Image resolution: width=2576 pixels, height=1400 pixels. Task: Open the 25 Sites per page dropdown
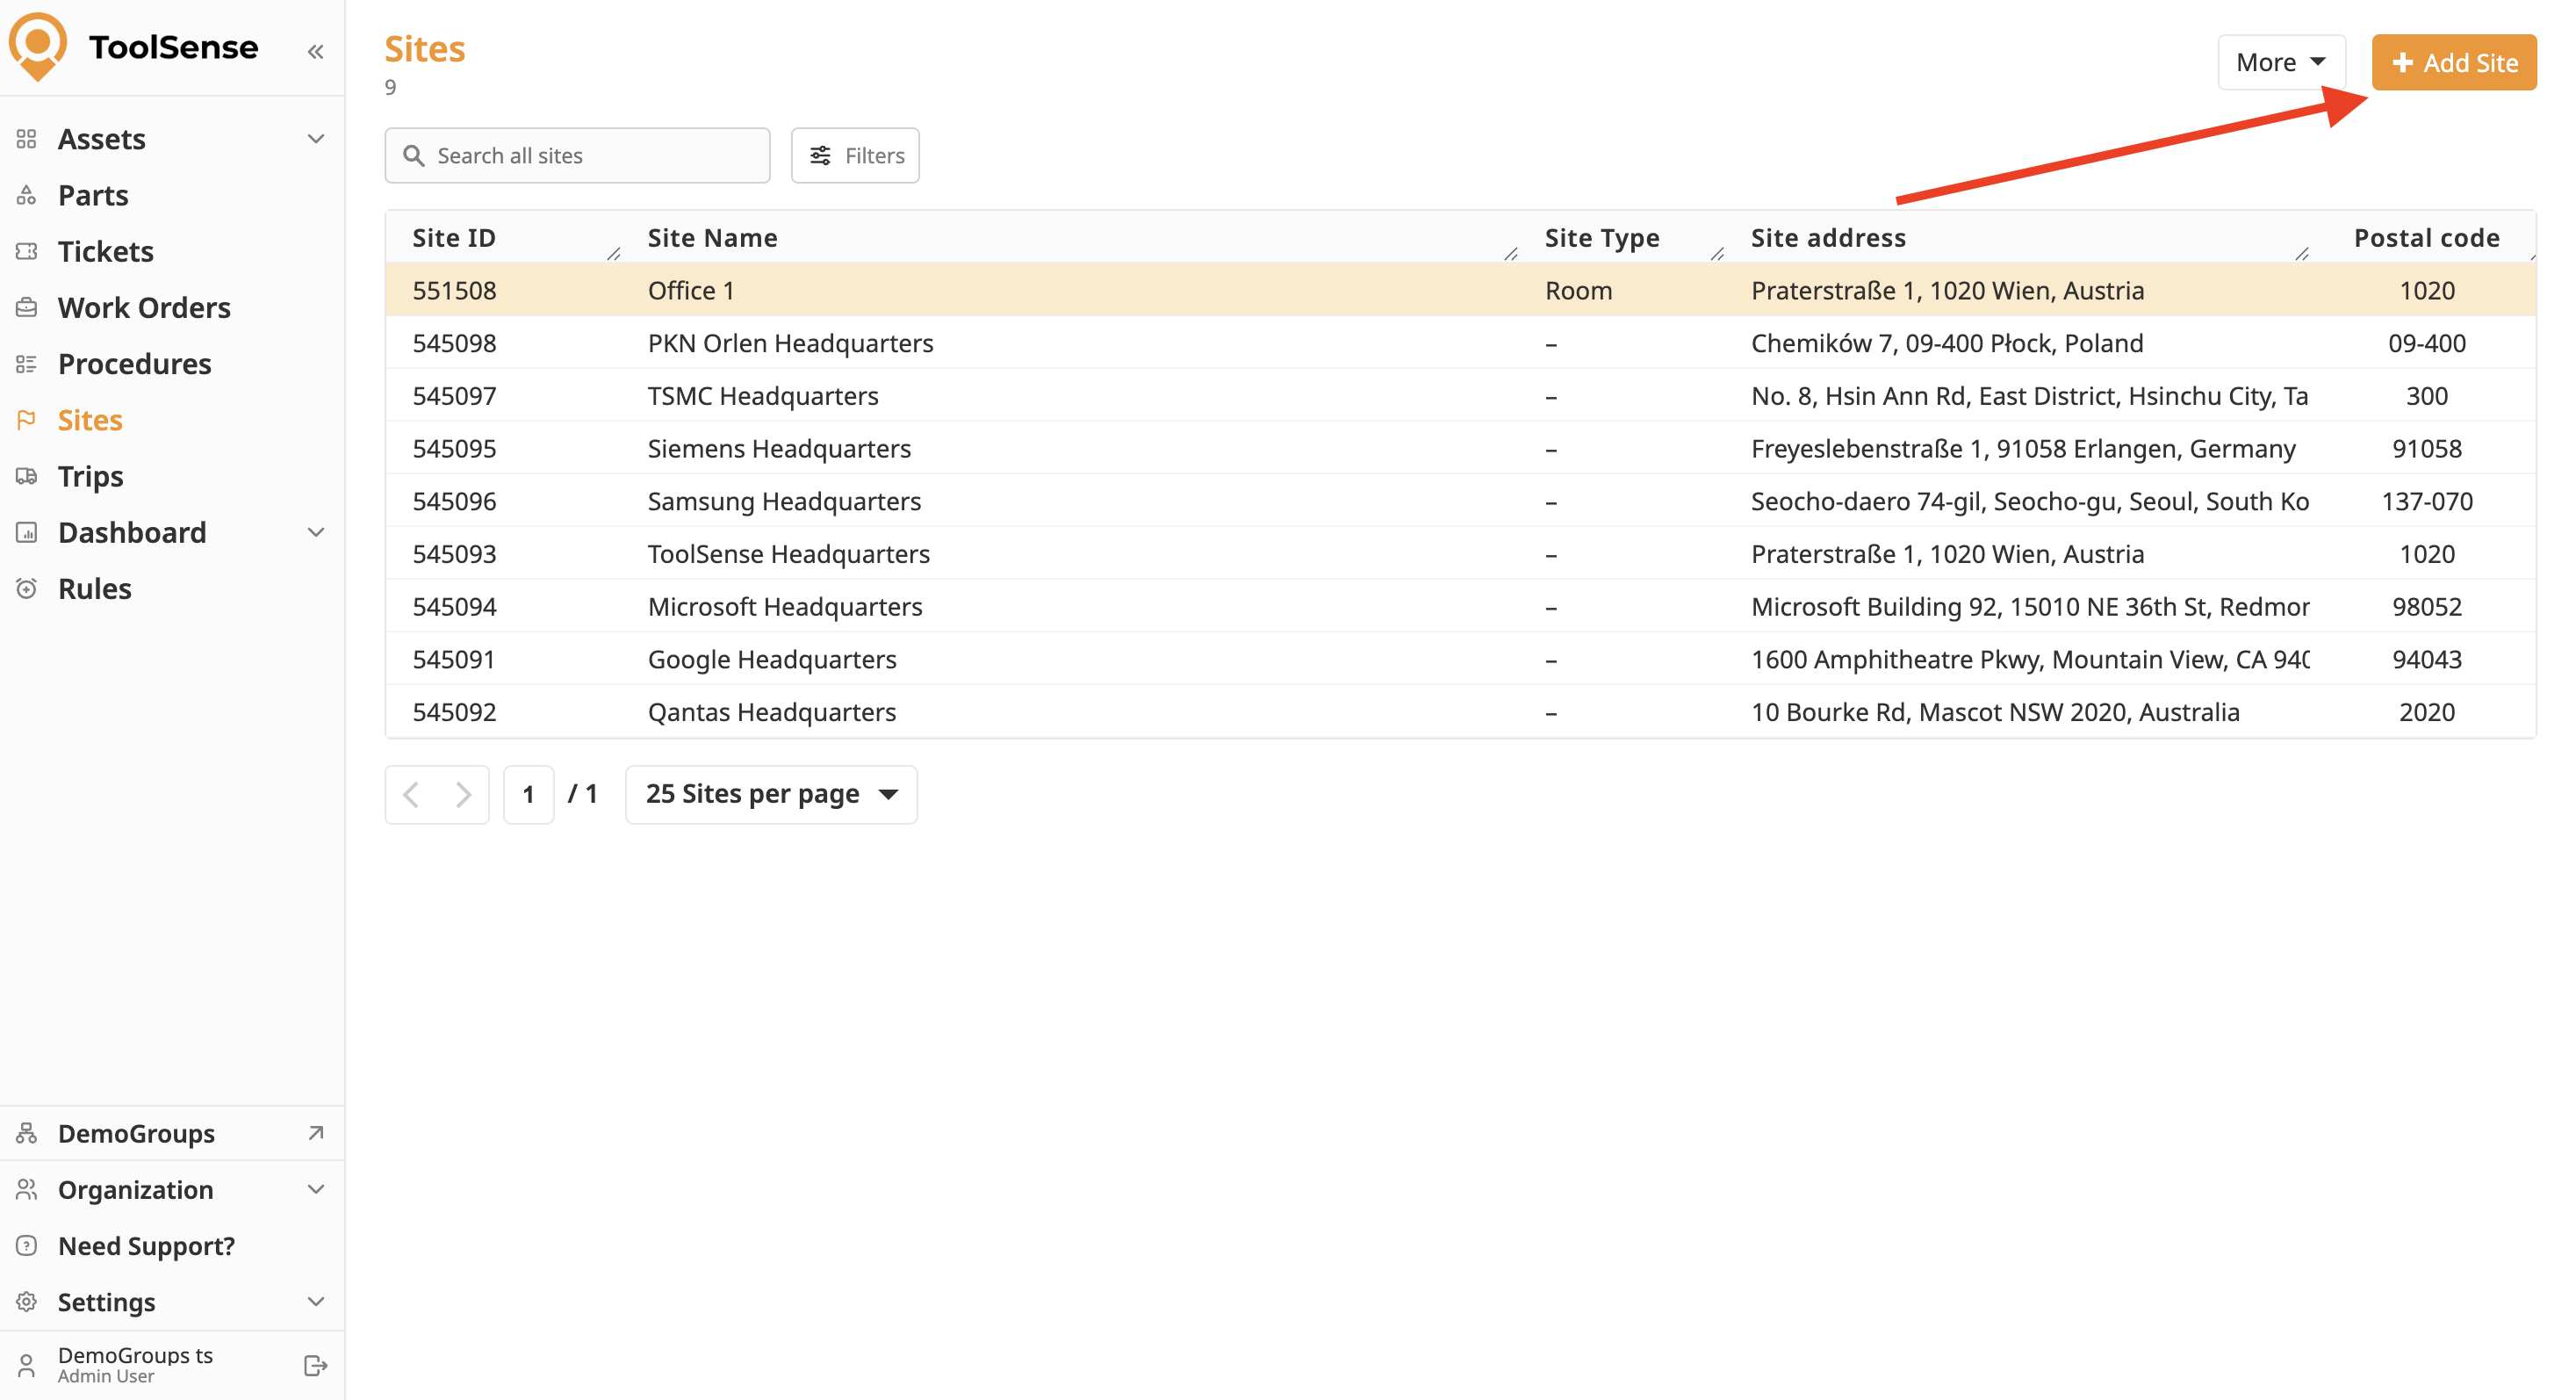click(x=771, y=794)
